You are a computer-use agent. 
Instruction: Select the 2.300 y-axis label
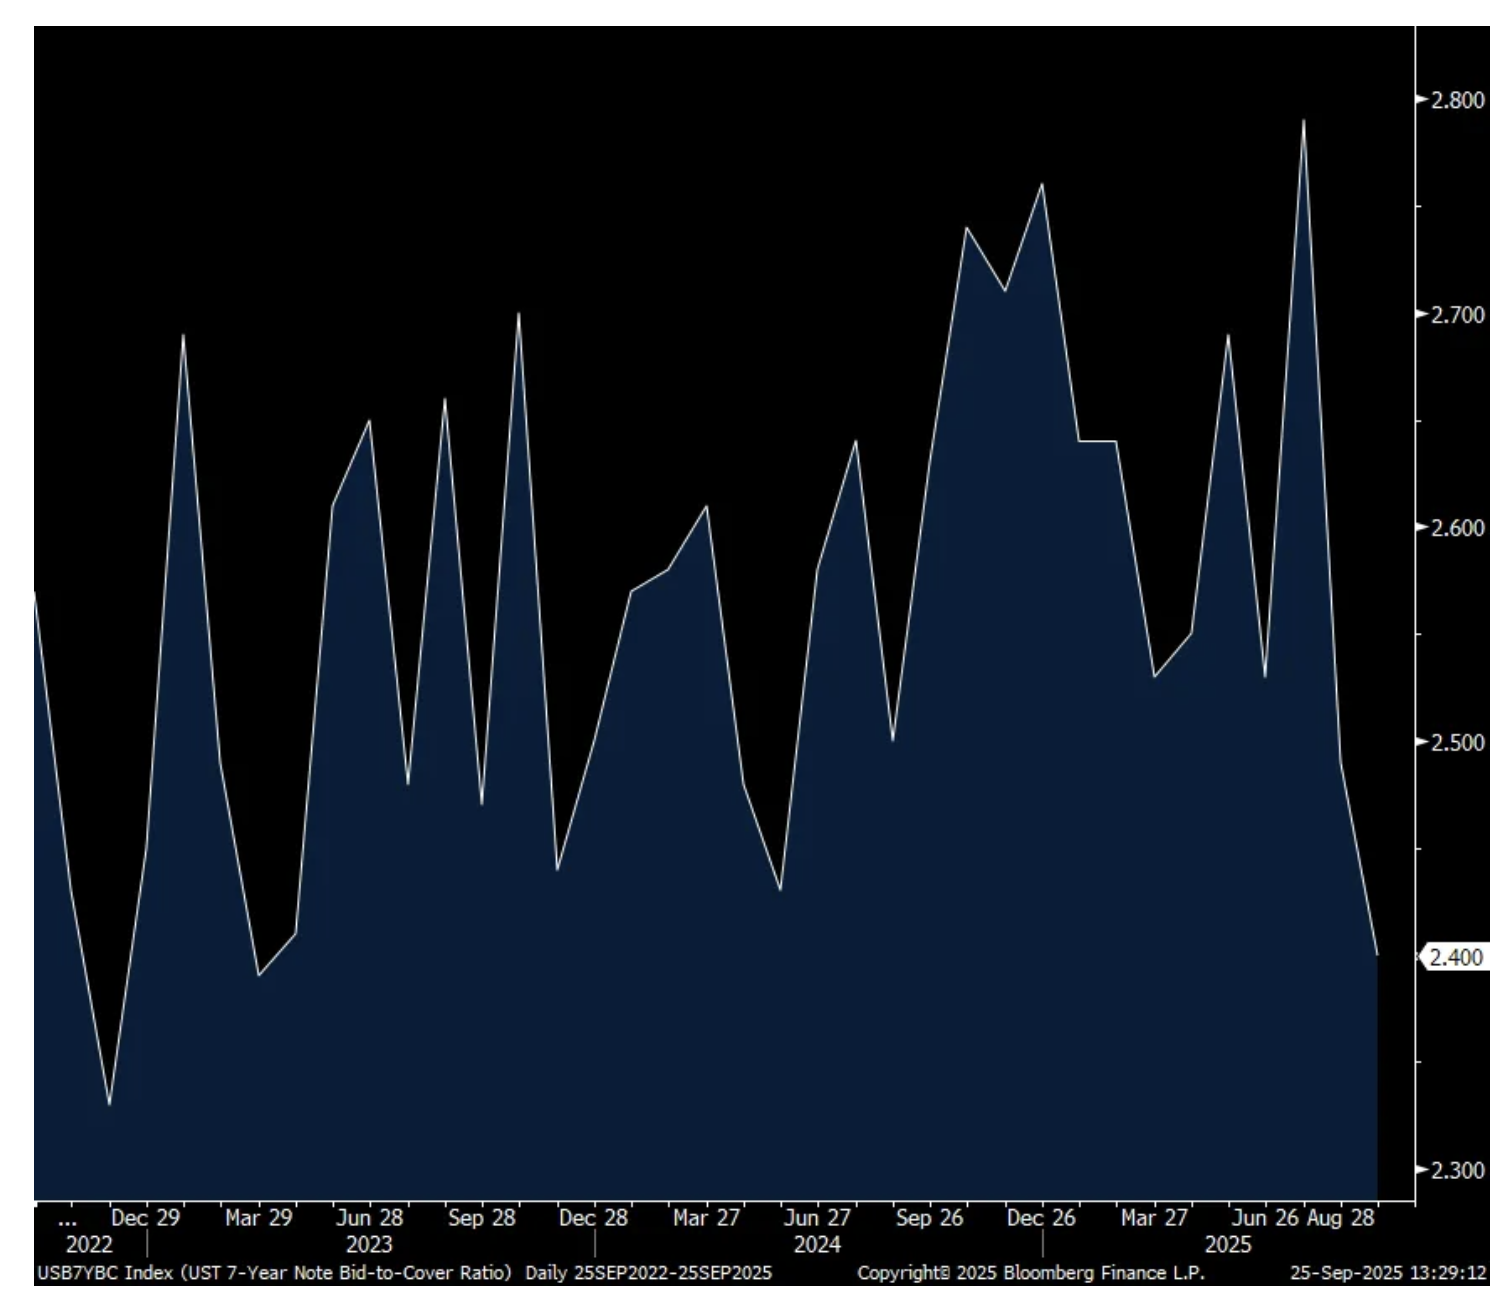(x=1457, y=1170)
